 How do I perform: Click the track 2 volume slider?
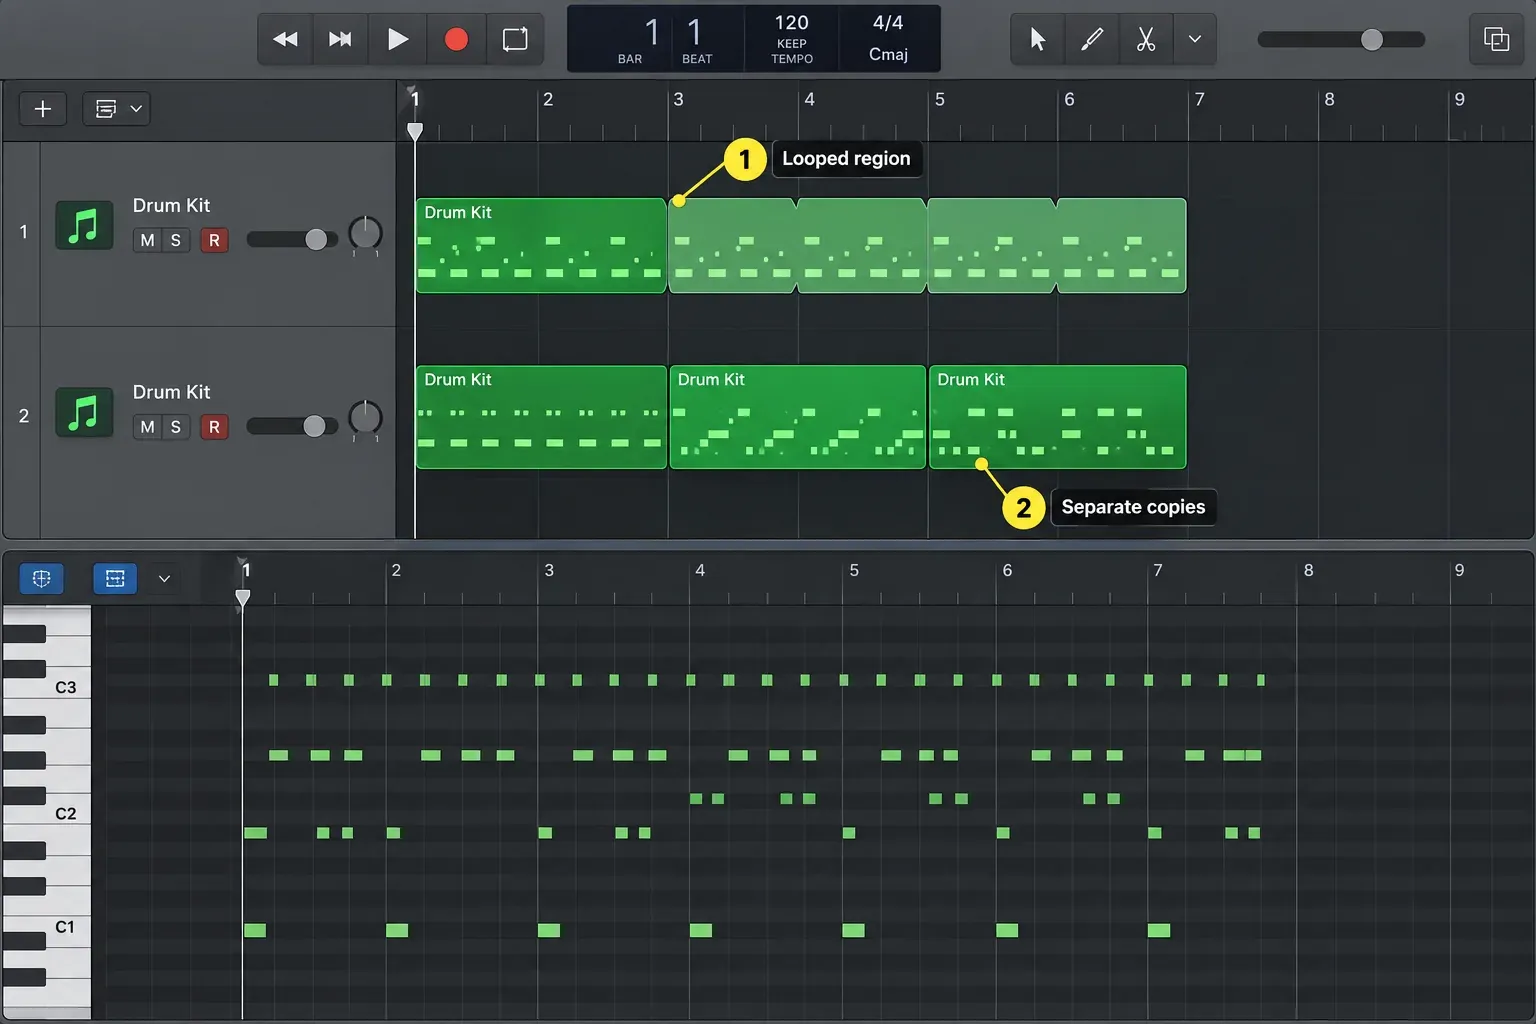tap(291, 426)
